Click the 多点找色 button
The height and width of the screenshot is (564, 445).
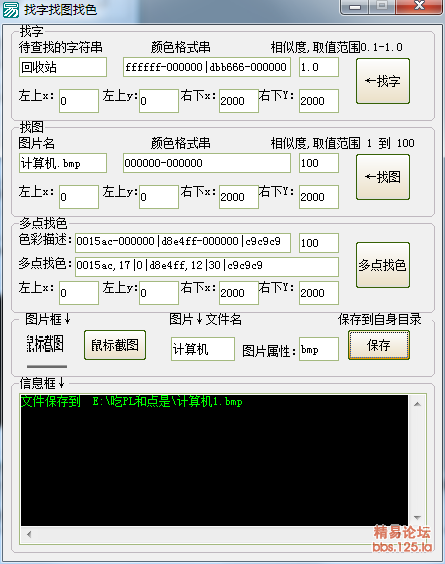click(383, 265)
